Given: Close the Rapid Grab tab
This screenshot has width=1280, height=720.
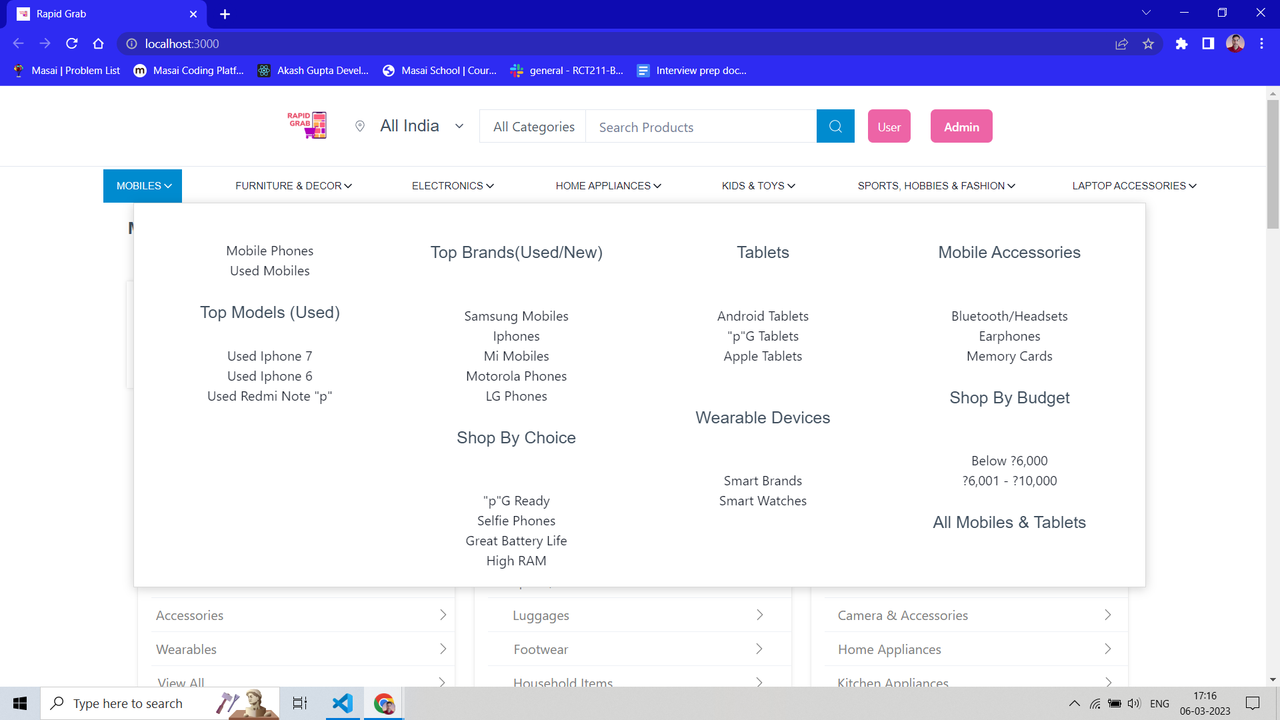Looking at the screenshot, I should [194, 14].
